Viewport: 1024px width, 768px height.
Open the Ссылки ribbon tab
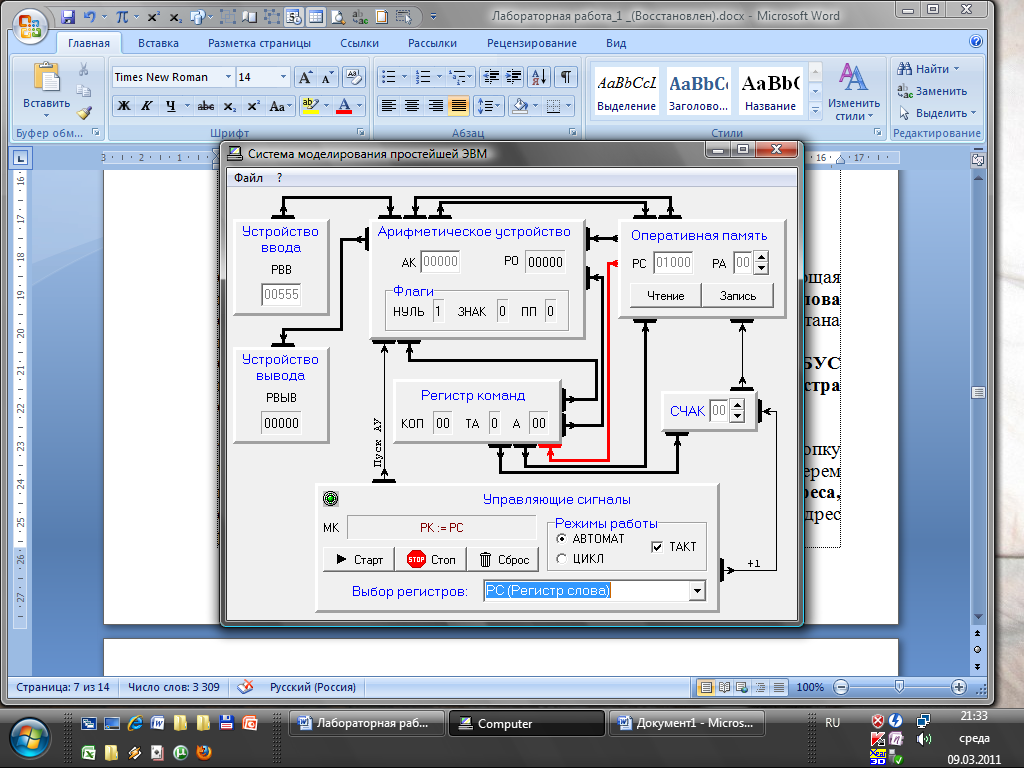[359, 43]
